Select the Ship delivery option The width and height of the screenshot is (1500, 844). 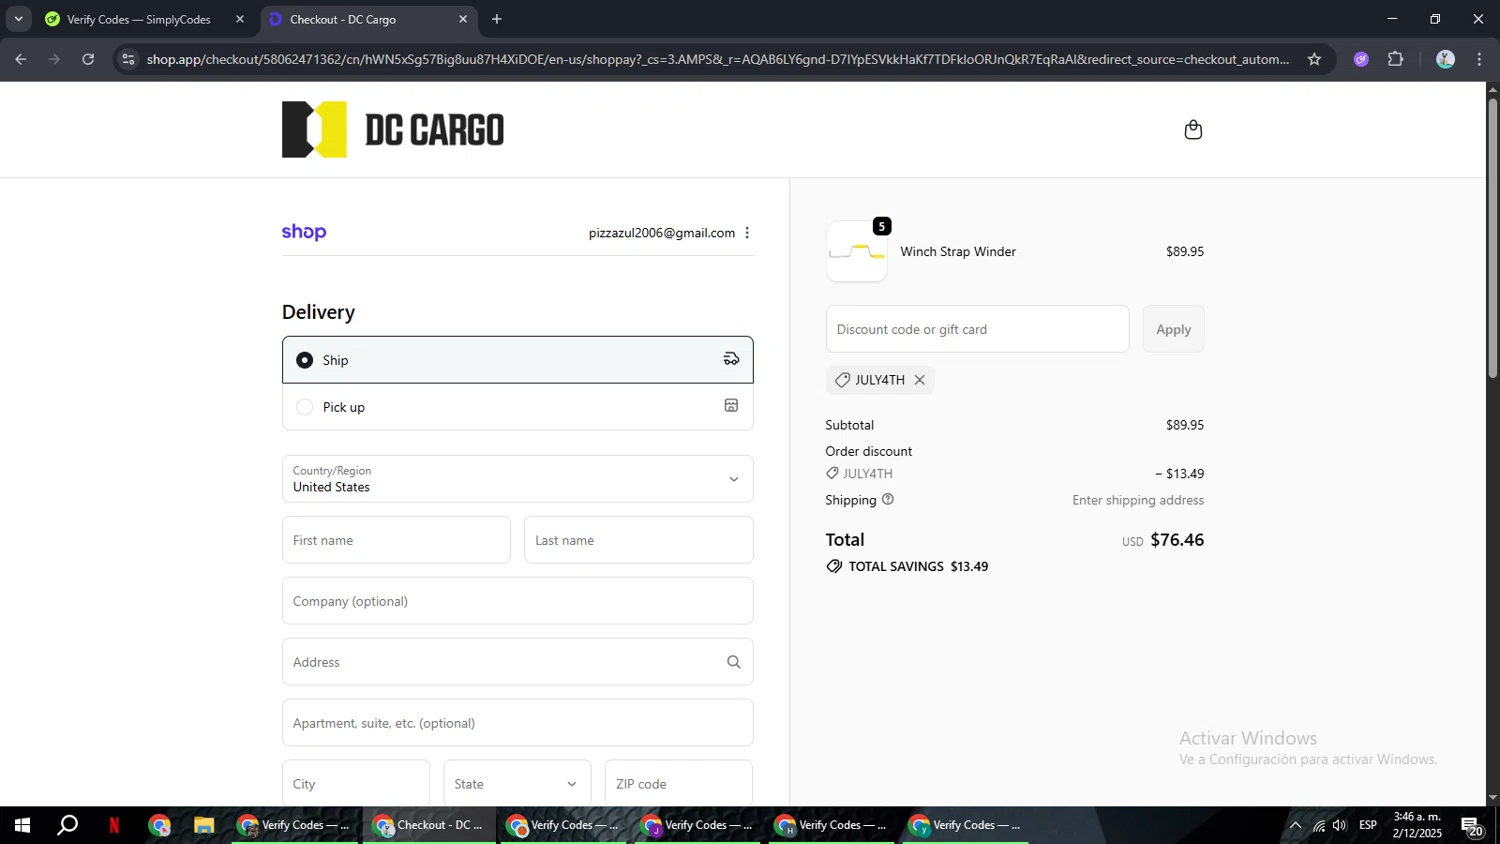point(517,360)
